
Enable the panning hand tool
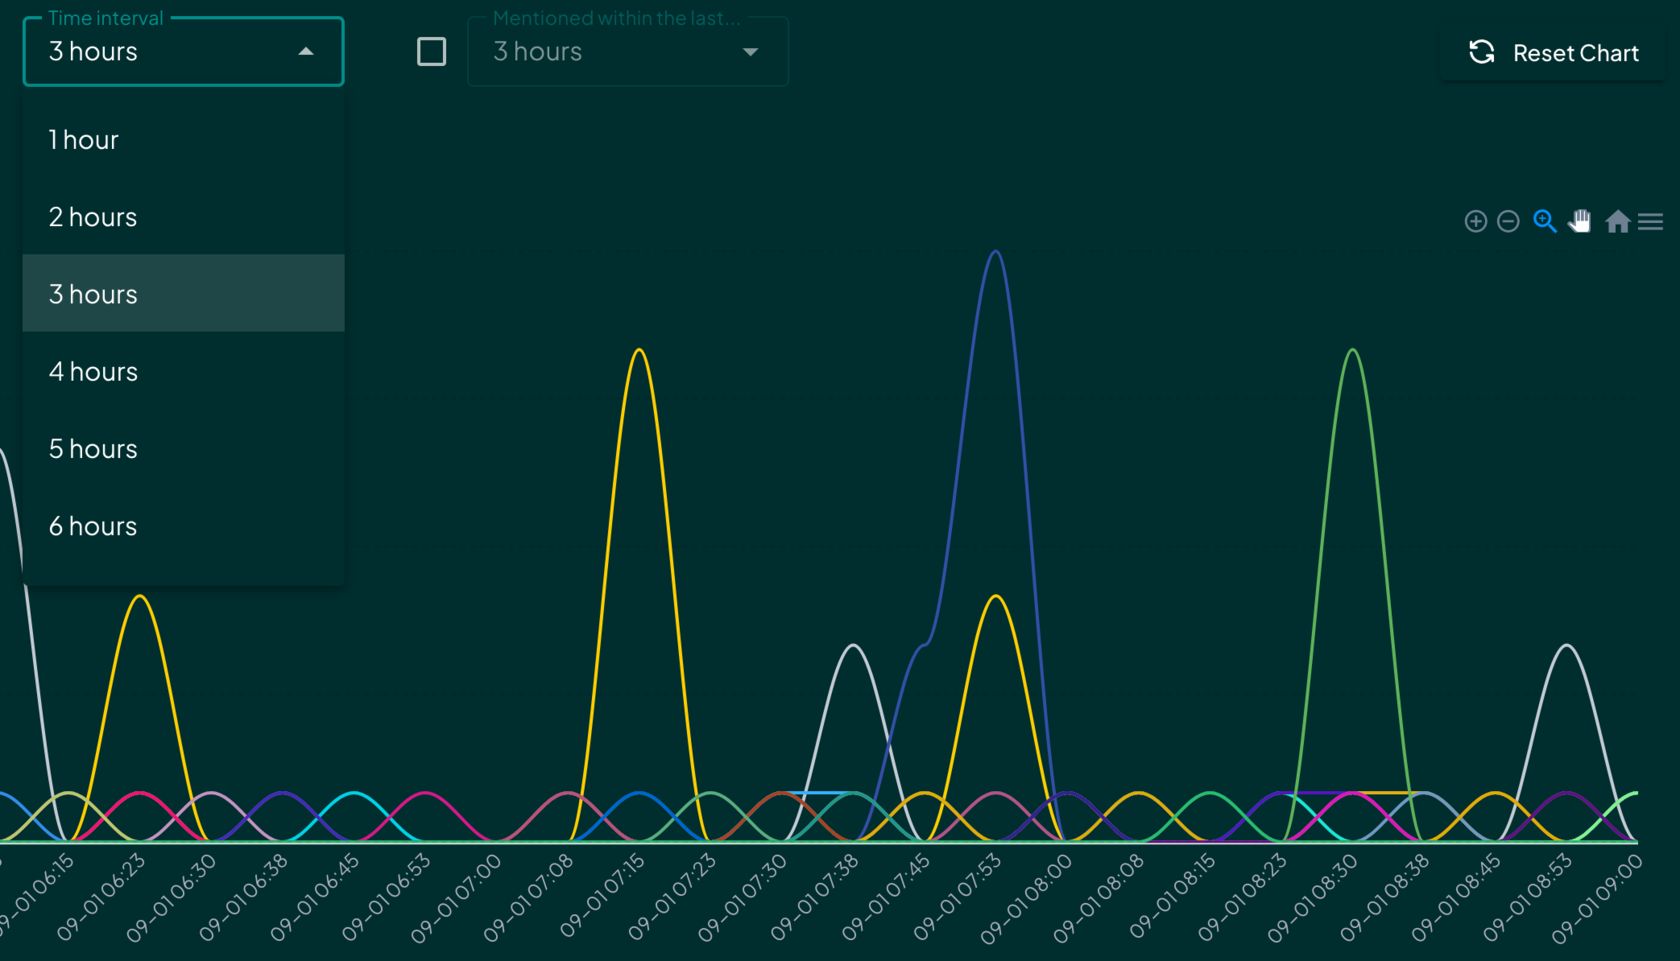[x=1580, y=221]
